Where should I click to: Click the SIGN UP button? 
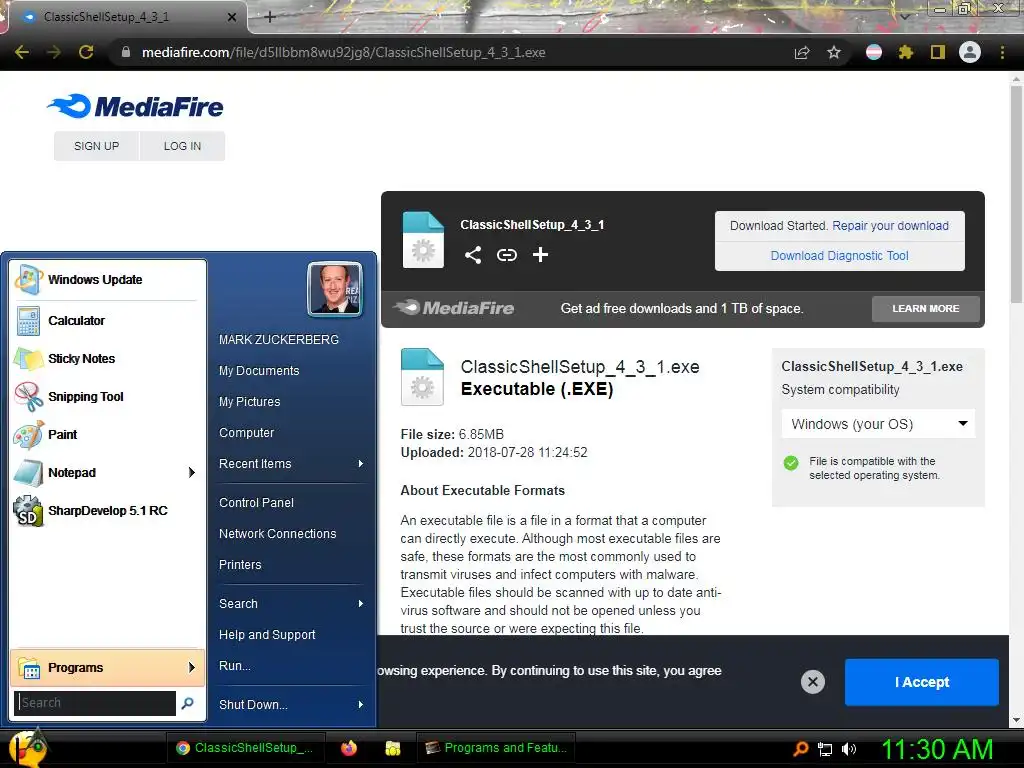click(97, 146)
